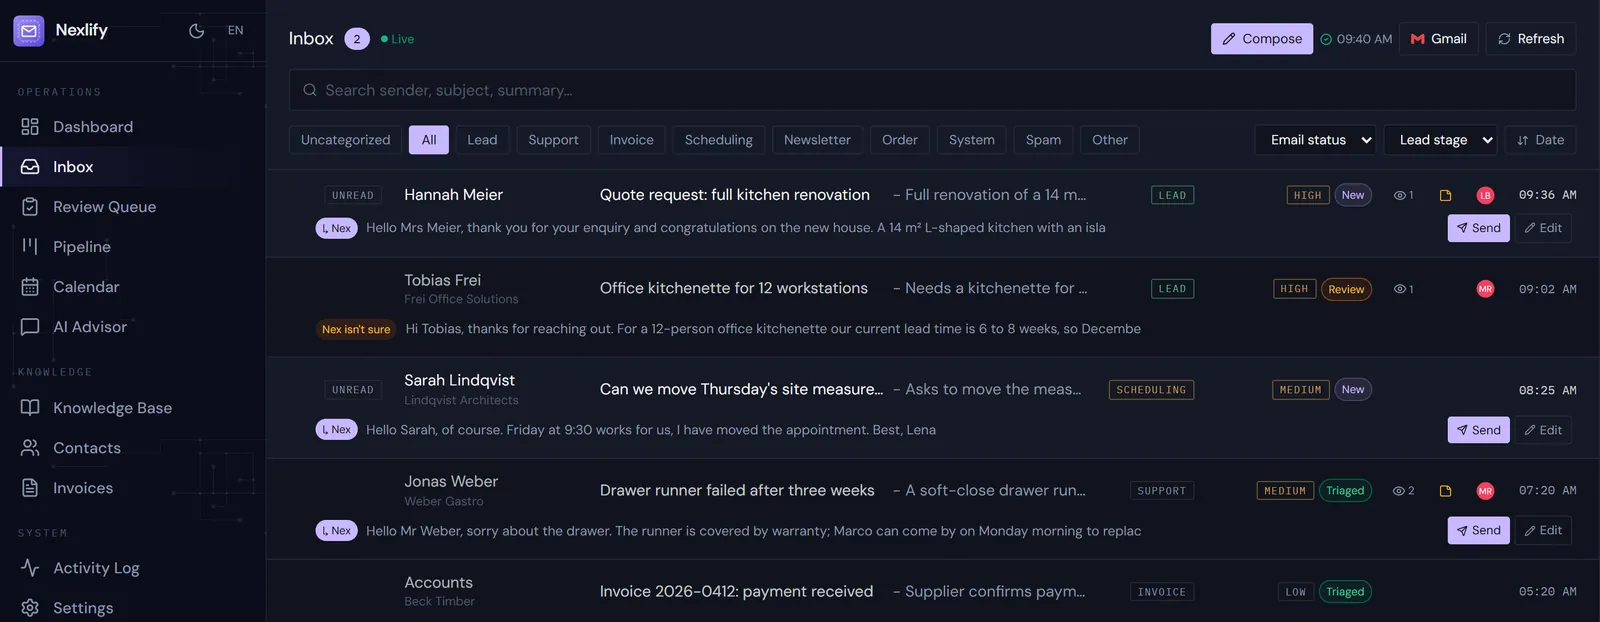Click the note icon on Hannah Meier row
The image size is (1600, 622).
coord(1445,195)
